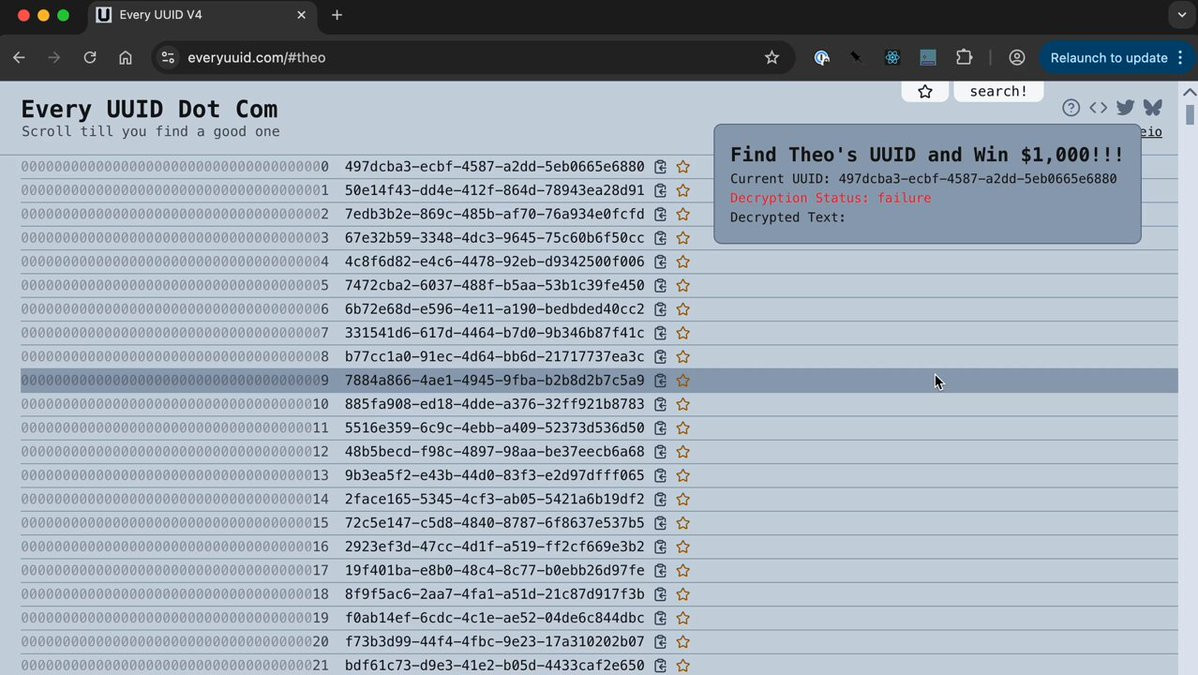
Task: Close the Every UUID V4 tab
Action: click(301, 15)
